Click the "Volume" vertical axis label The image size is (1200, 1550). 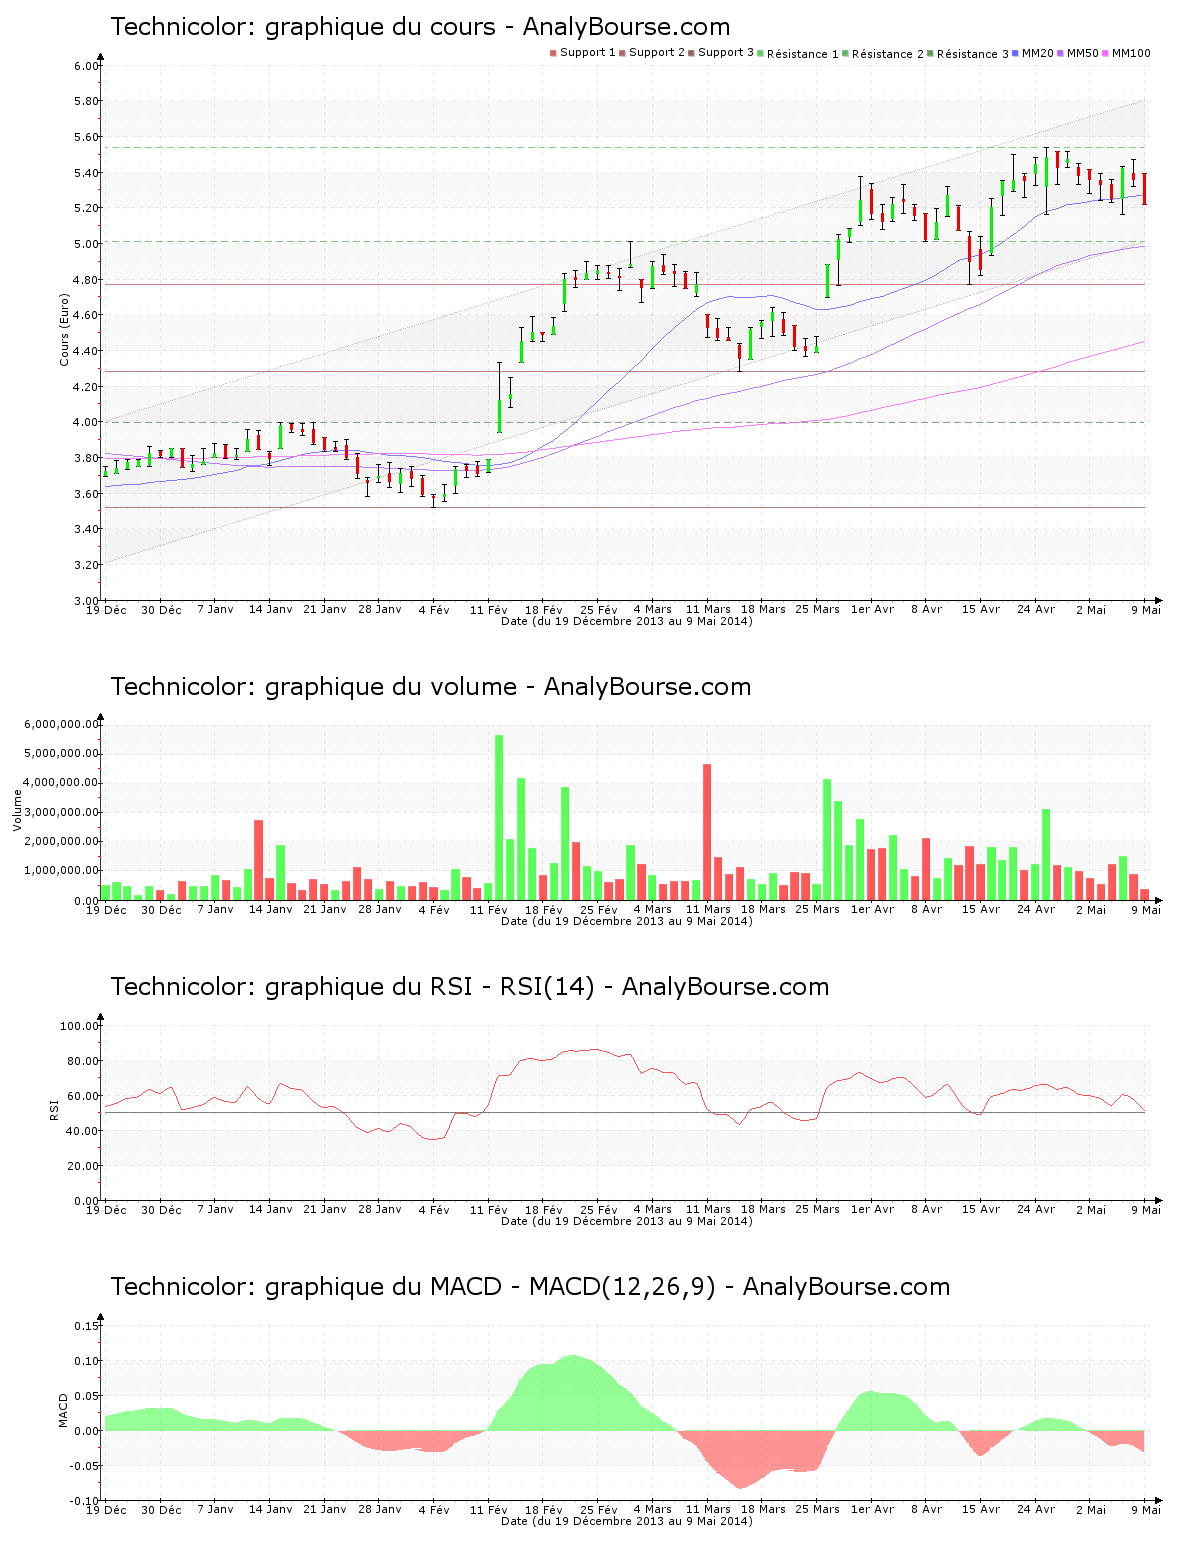17,810
